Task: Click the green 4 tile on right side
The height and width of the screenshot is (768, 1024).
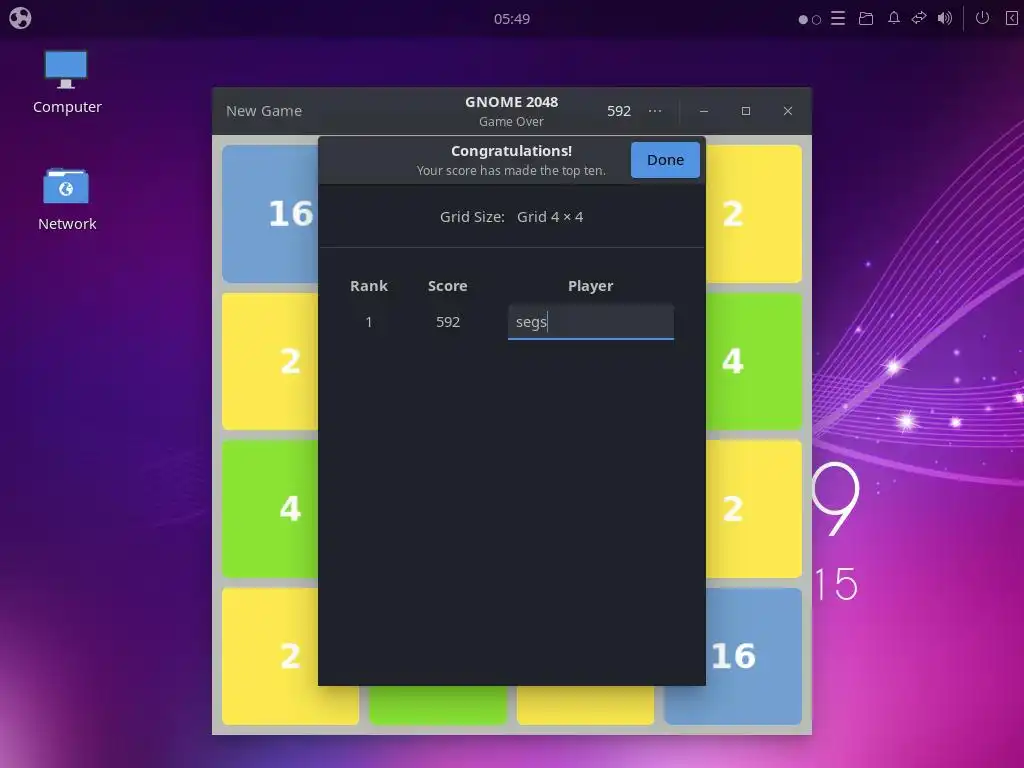Action: pos(754,361)
